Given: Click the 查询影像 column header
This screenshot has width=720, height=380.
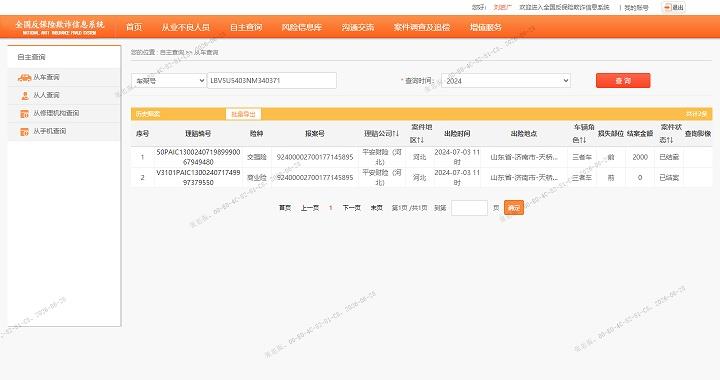Looking at the screenshot, I should [x=698, y=134].
